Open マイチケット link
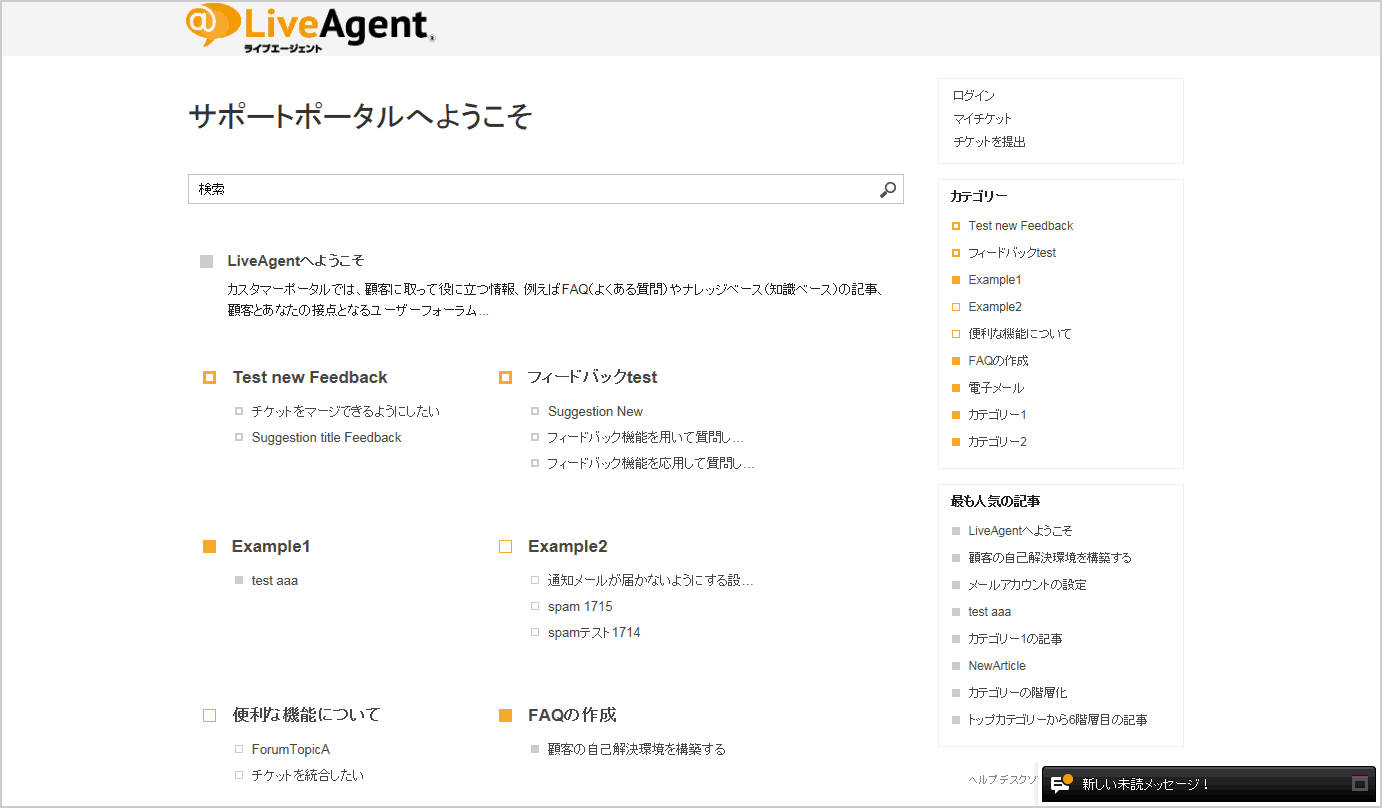 982,119
